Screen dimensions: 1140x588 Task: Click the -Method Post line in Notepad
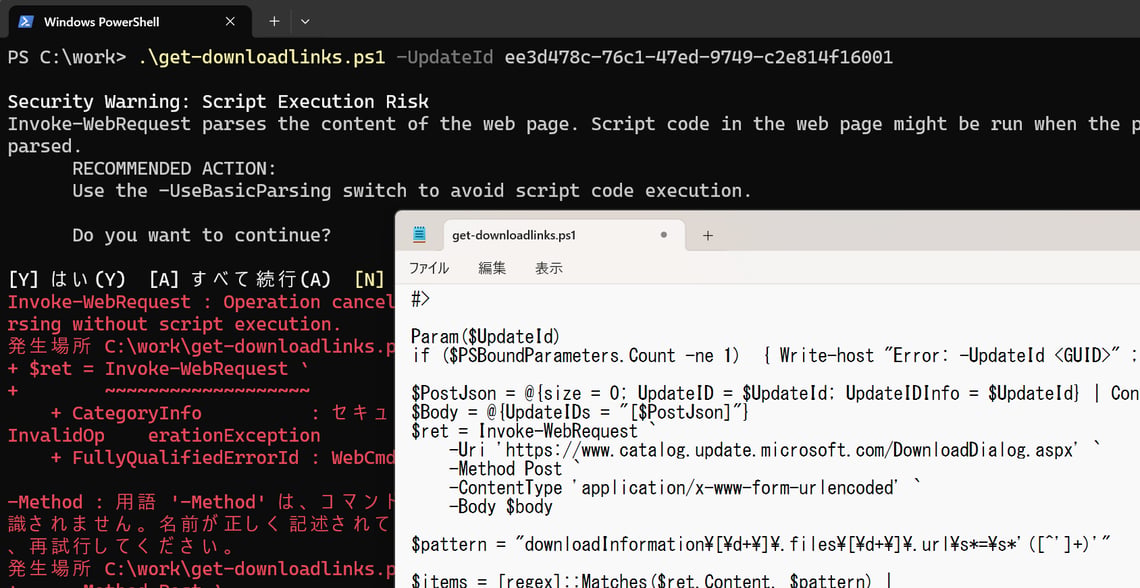(505, 469)
